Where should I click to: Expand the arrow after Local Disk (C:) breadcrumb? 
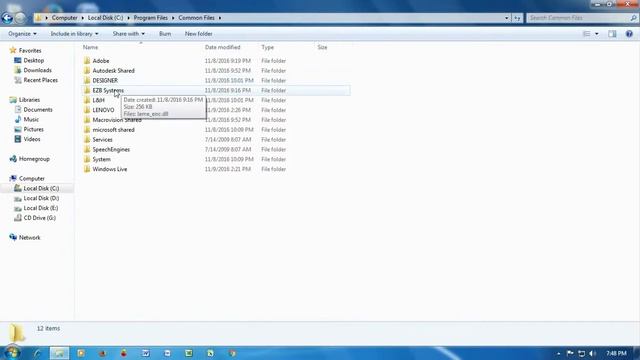coord(128,18)
